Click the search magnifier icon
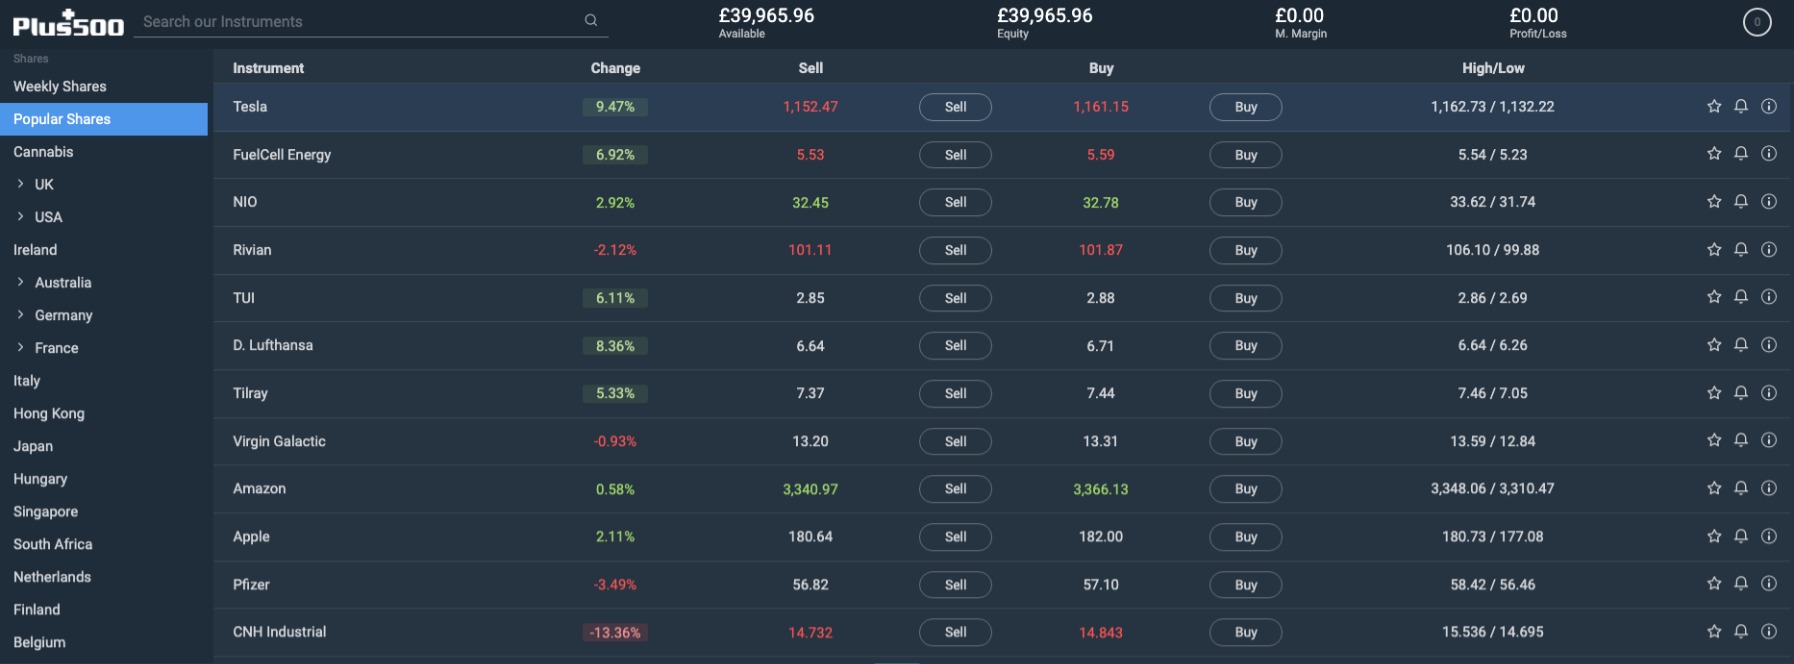The image size is (1794, 664). click(591, 20)
